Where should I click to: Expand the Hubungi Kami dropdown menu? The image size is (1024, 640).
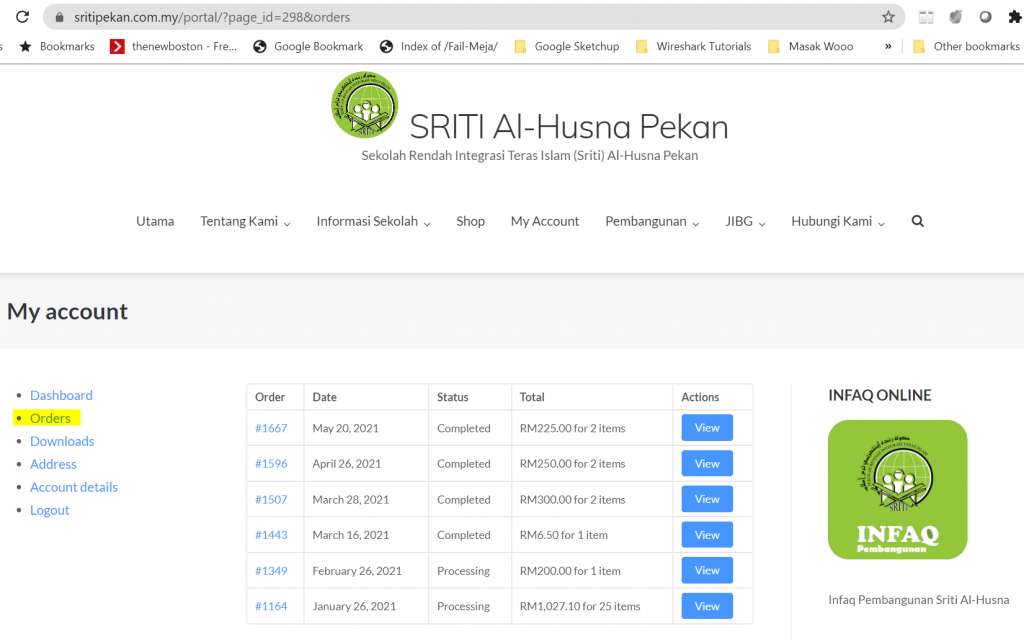[x=838, y=221]
